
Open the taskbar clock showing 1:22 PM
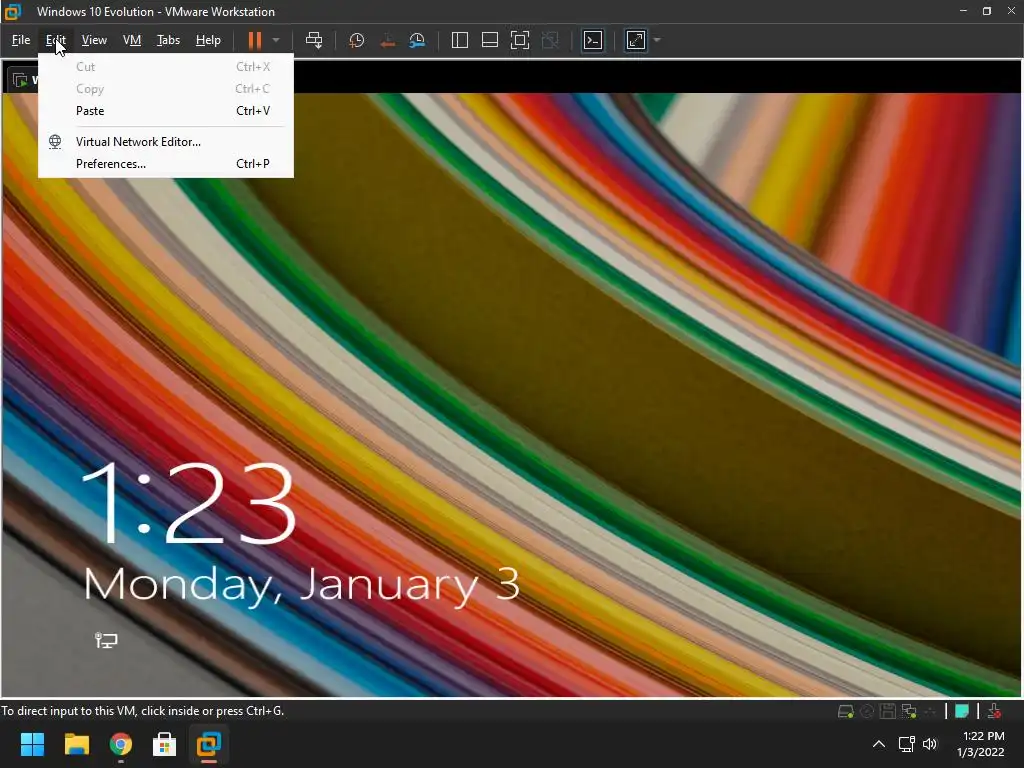981,744
